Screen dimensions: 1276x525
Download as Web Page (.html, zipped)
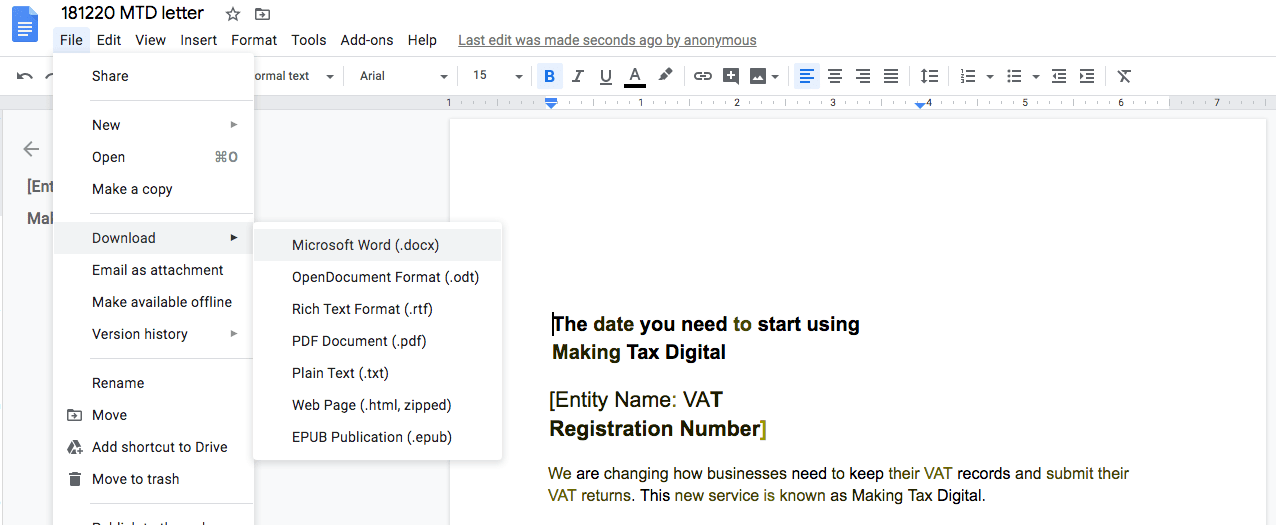click(378, 405)
